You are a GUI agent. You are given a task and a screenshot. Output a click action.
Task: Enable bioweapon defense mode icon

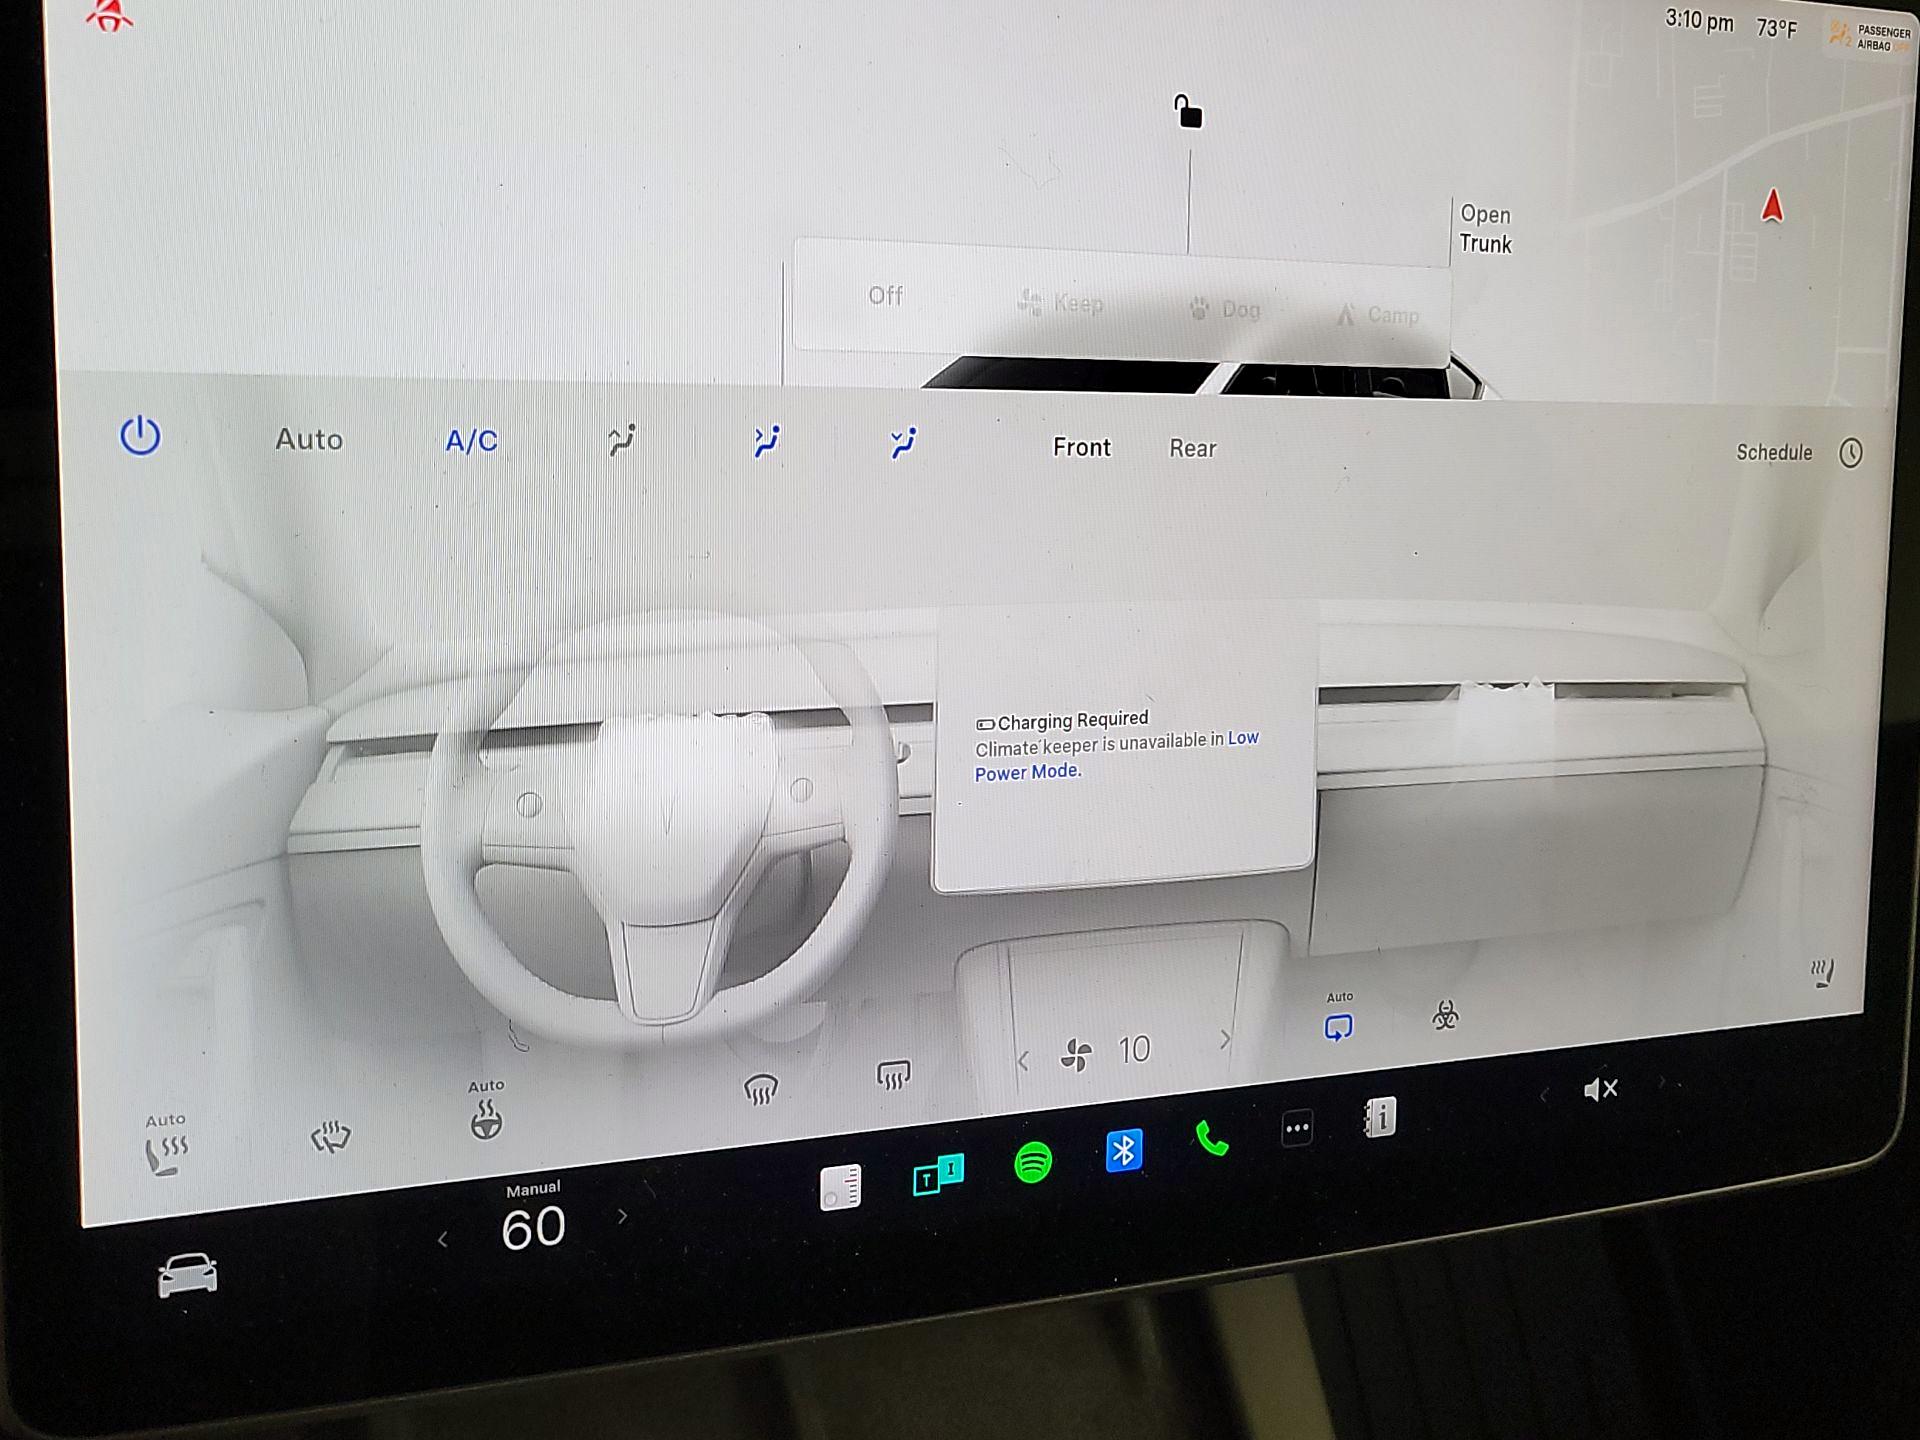[x=1445, y=1015]
